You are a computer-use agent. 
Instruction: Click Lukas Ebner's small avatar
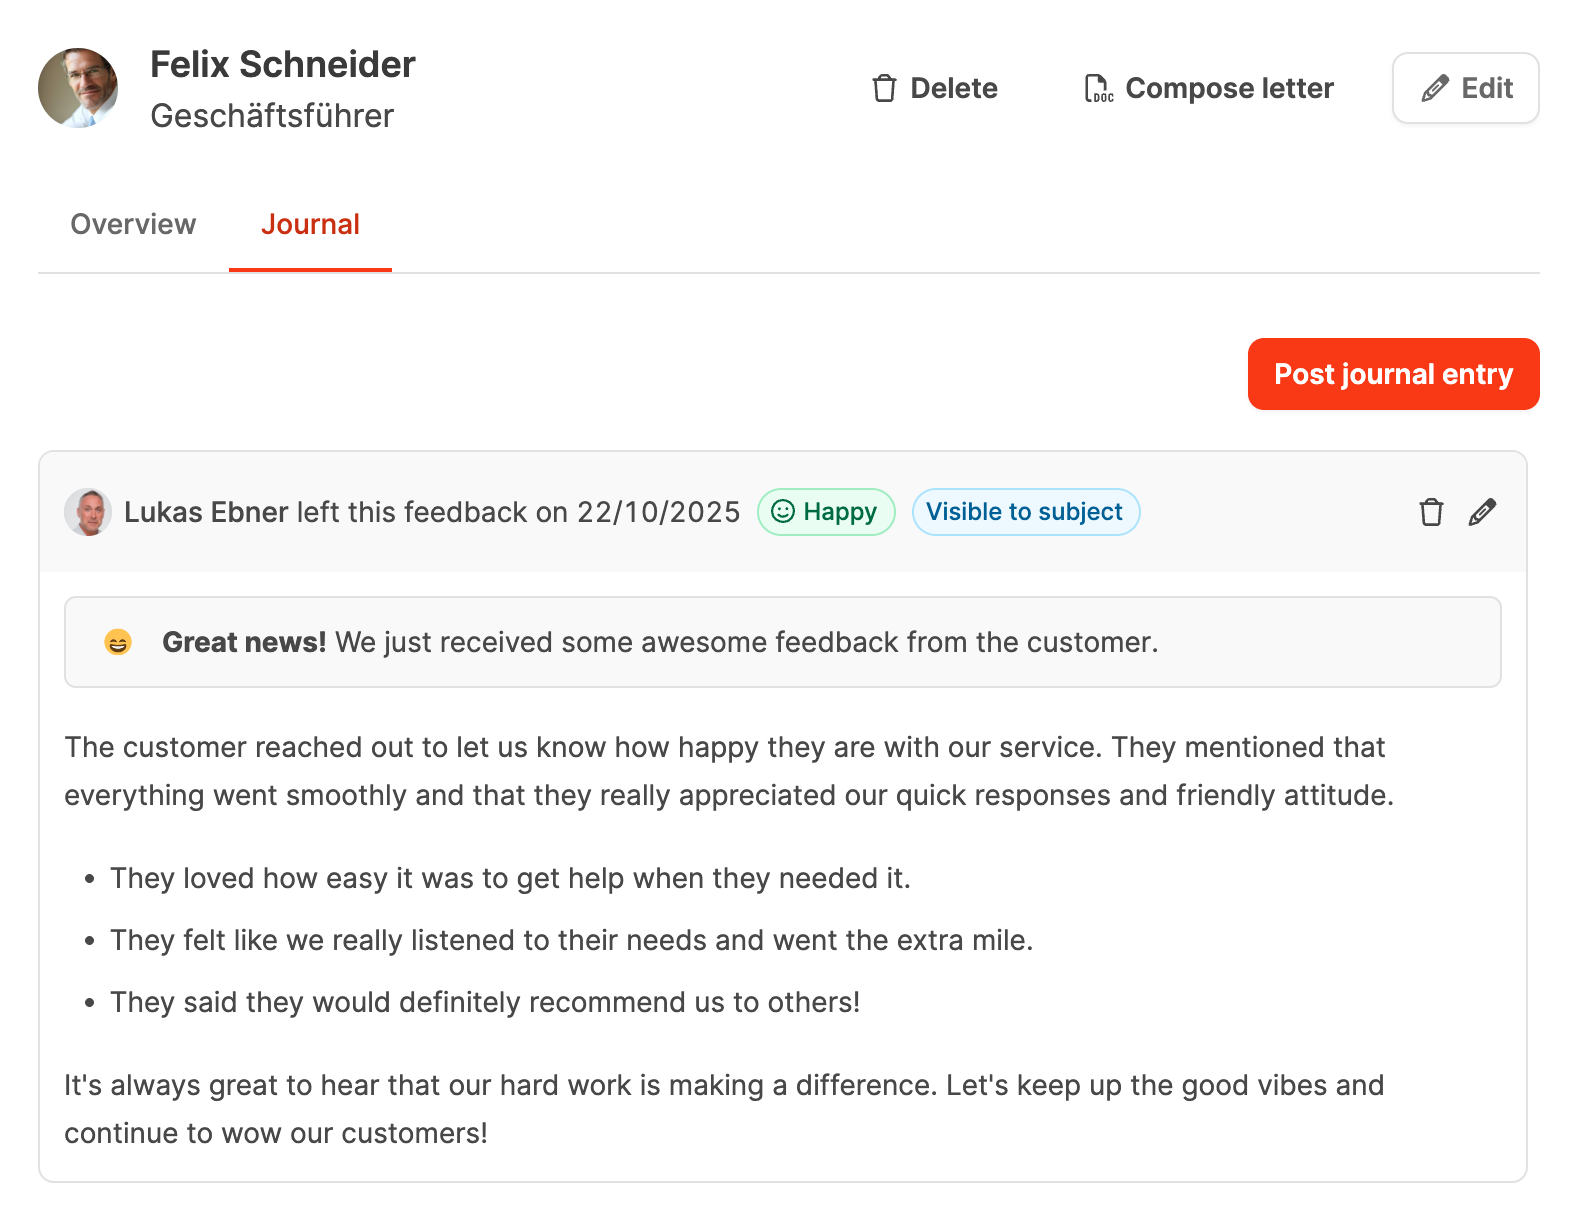[x=88, y=512]
